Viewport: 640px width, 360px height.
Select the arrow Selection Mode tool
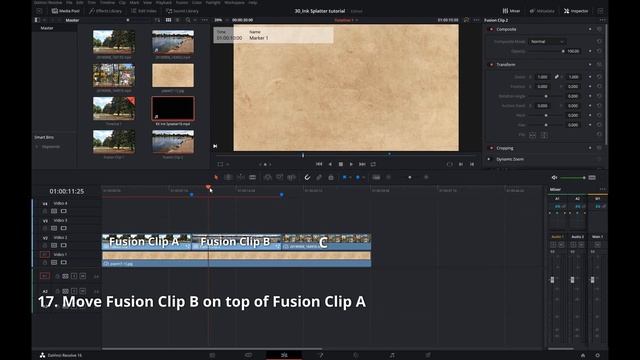click(216, 178)
